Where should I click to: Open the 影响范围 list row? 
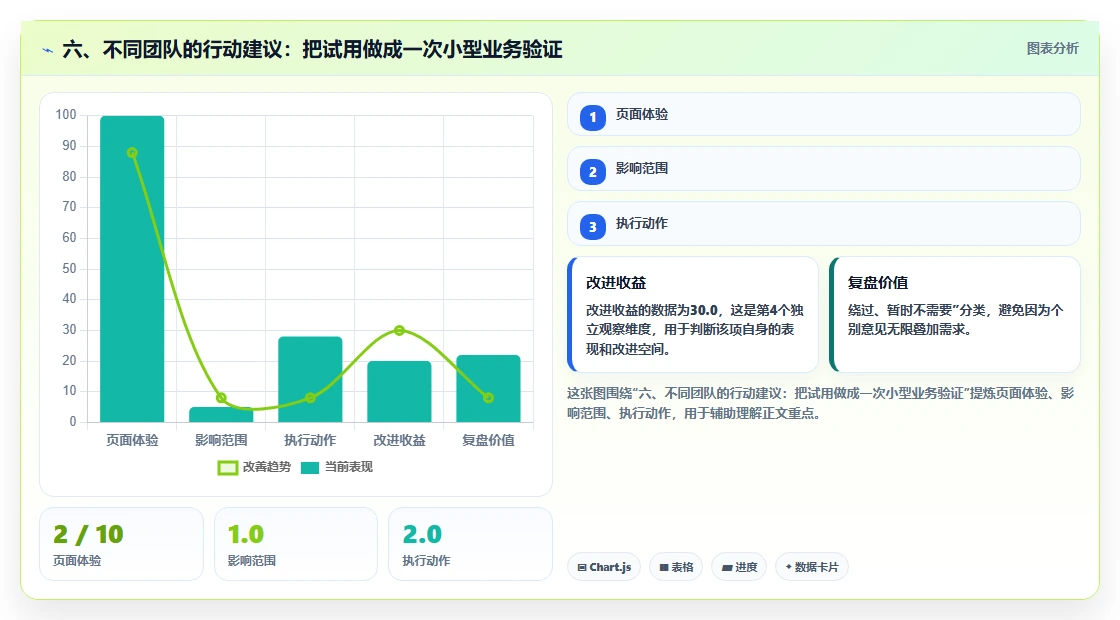click(824, 169)
